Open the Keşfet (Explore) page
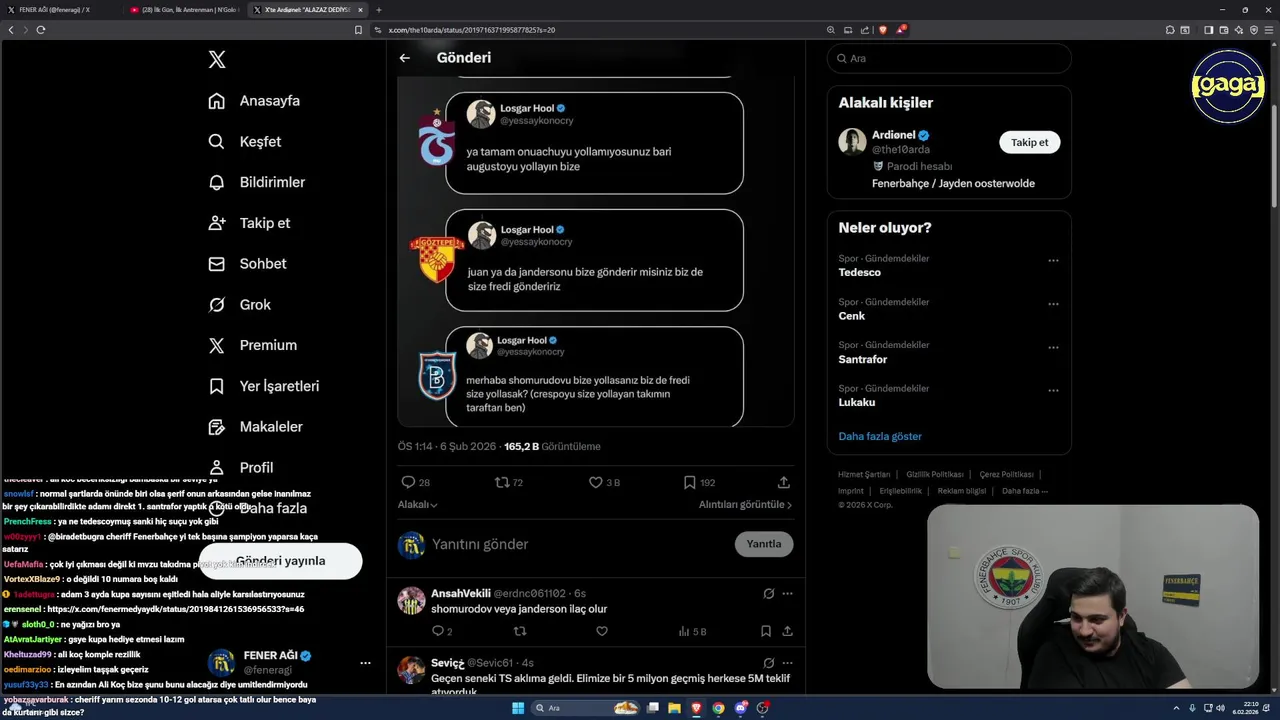 click(244, 142)
